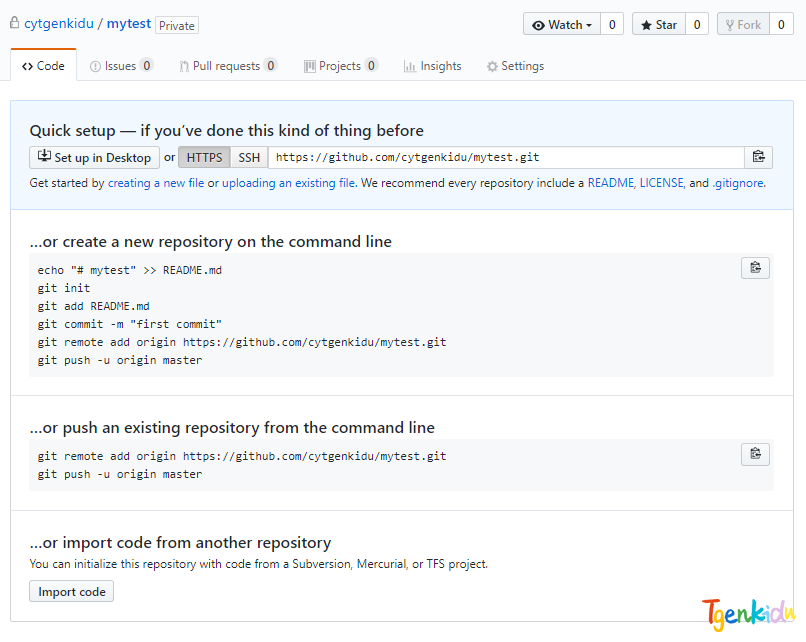Open the repository Settings tab
This screenshot has height=642, width=806.
[x=515, y=66]
